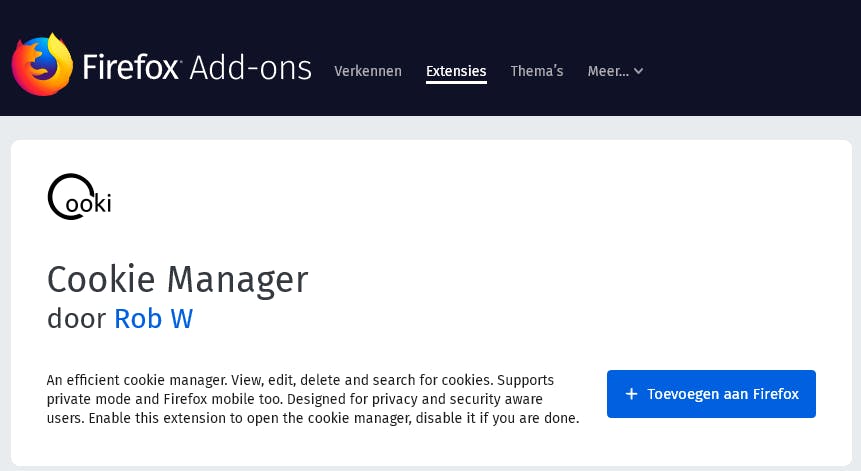The image size is (861, 471).
Task: Expand the Meer… dropdown menu
Action: (x=608, y=71)
